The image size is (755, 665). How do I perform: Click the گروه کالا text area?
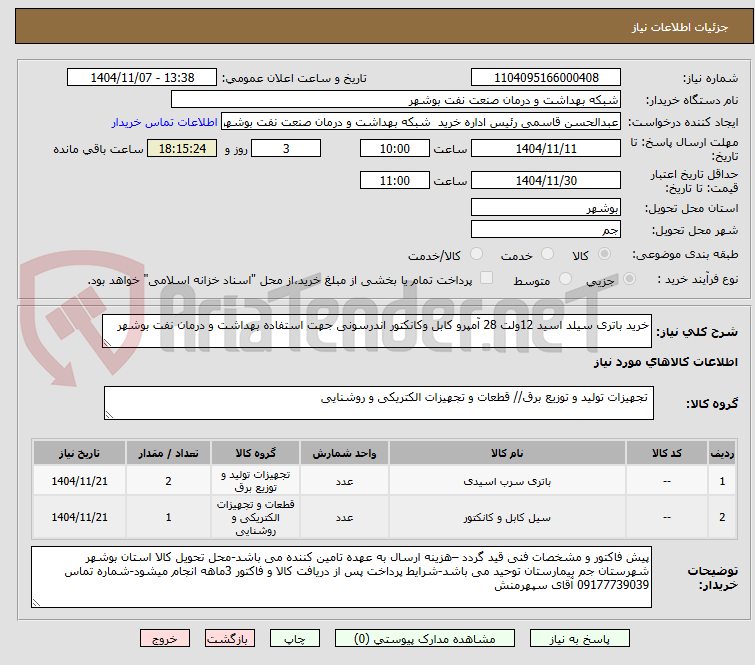(x=378, y=403)
